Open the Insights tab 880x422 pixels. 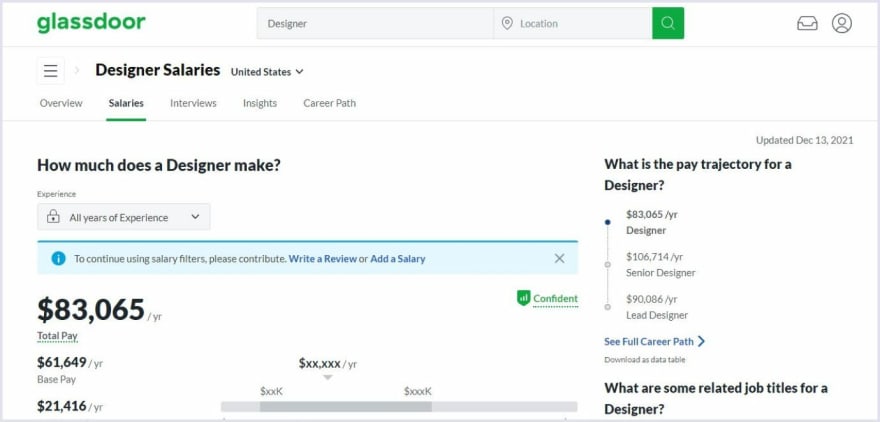coord(260,103)
